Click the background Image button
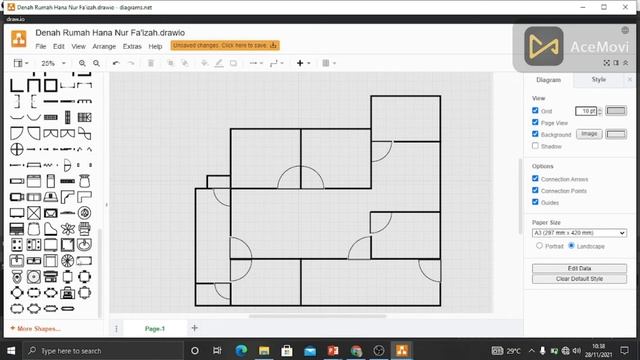 (589, 134)
